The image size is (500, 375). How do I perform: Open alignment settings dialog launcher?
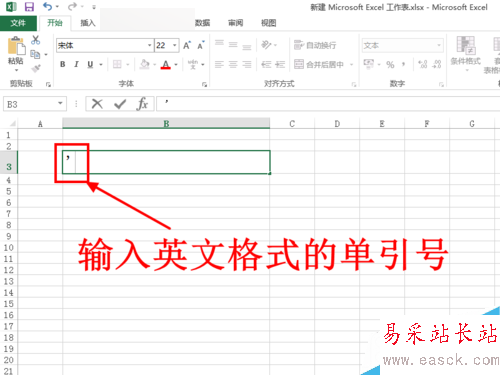pyautogui.click(x=354, y=85)
